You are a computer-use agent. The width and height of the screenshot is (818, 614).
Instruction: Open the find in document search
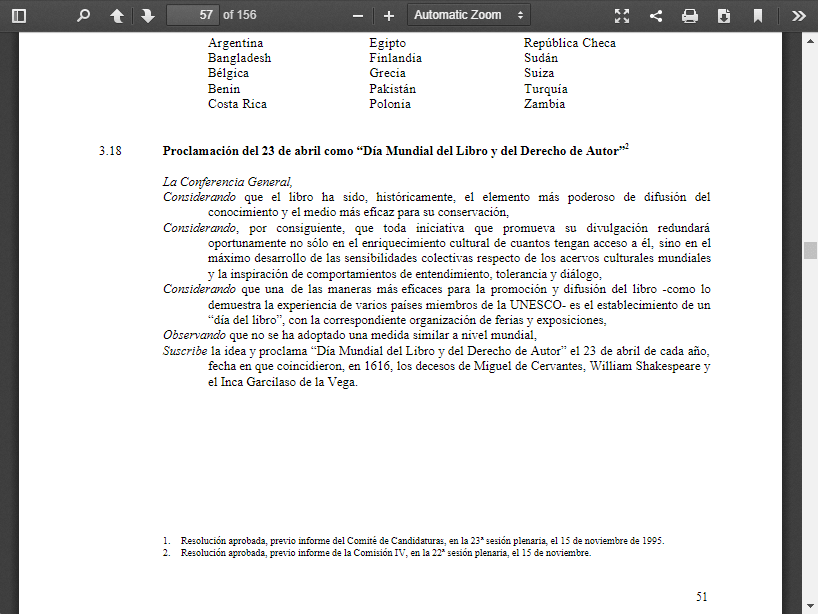(x=83, y=16)
